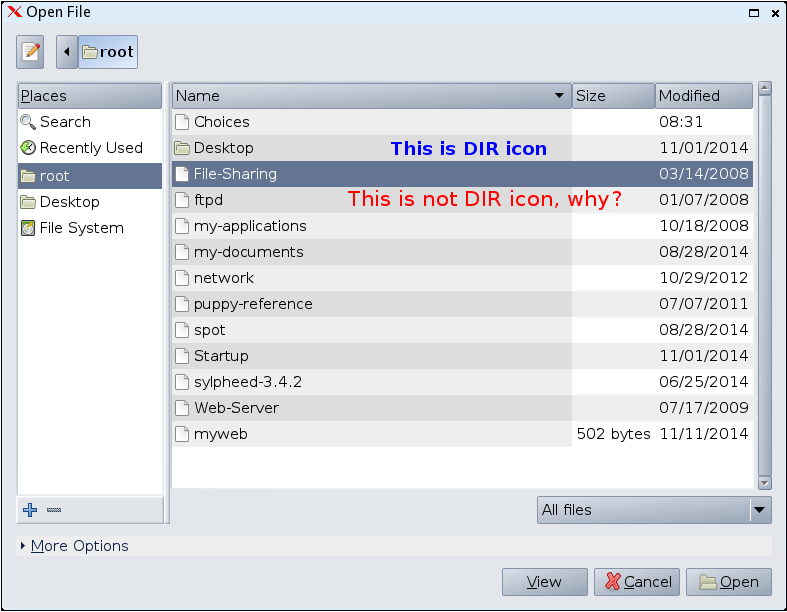787x612 pixels.
Task: Click the scrollbar up arrow
Action: point(764,88)
